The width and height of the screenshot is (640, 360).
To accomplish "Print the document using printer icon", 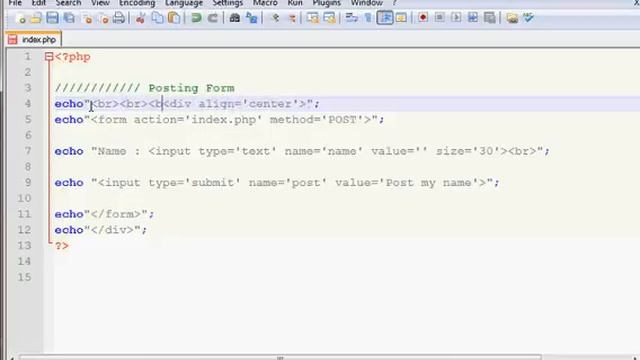I will click(119, 18).
